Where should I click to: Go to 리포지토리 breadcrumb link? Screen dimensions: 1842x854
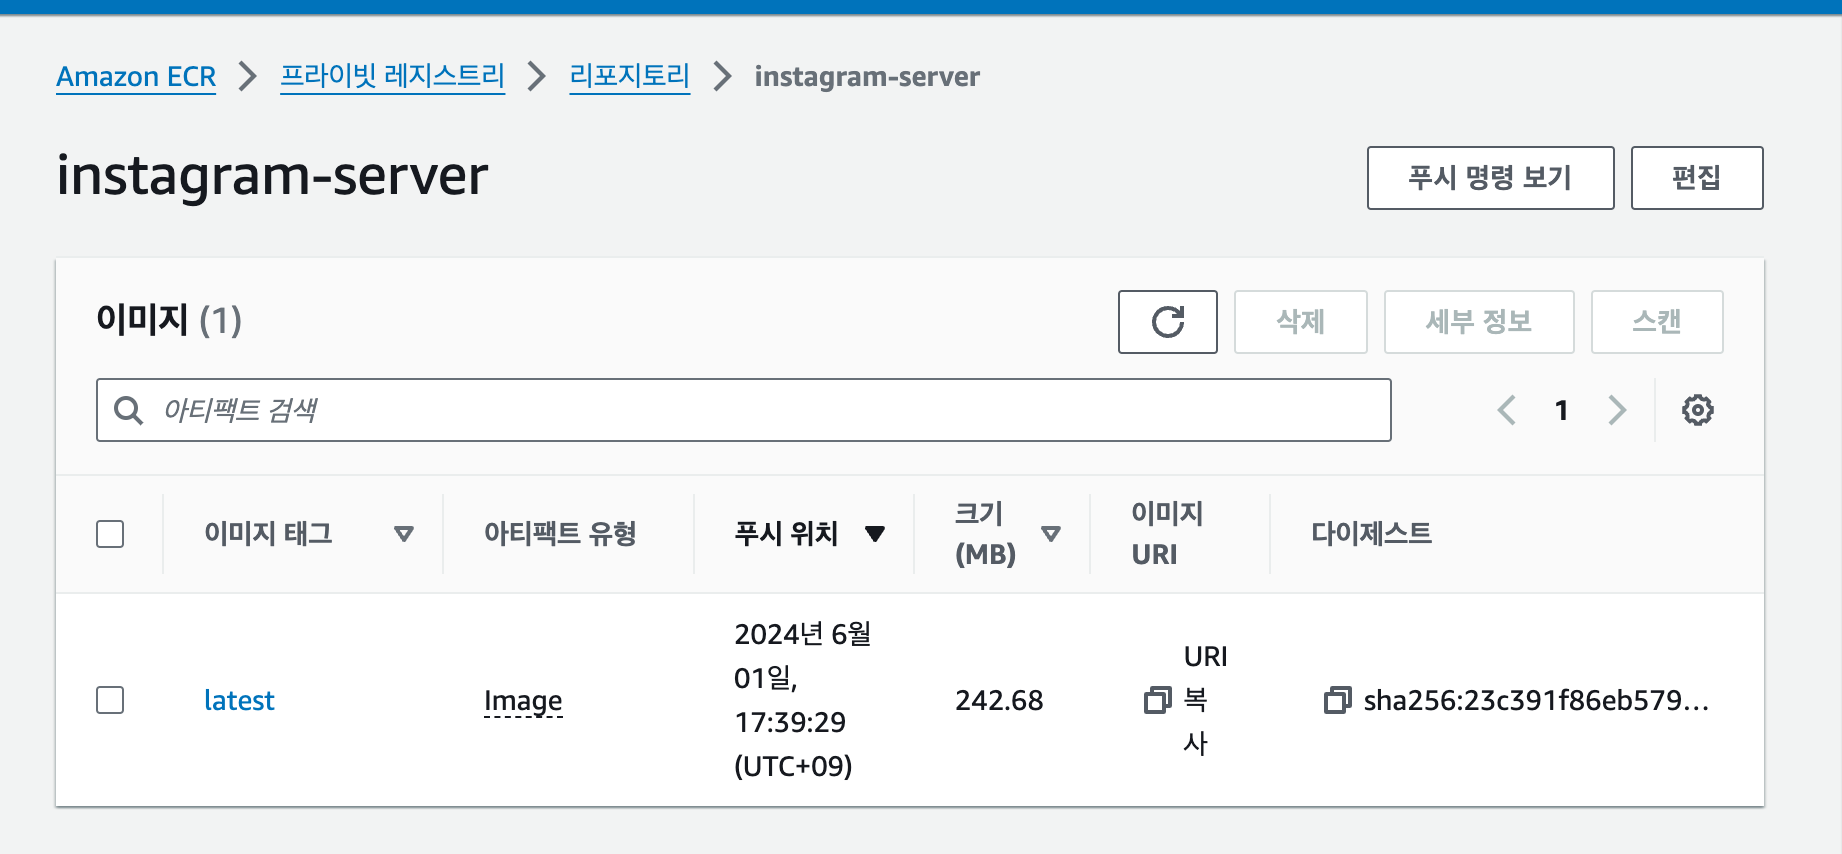point(629,77)
